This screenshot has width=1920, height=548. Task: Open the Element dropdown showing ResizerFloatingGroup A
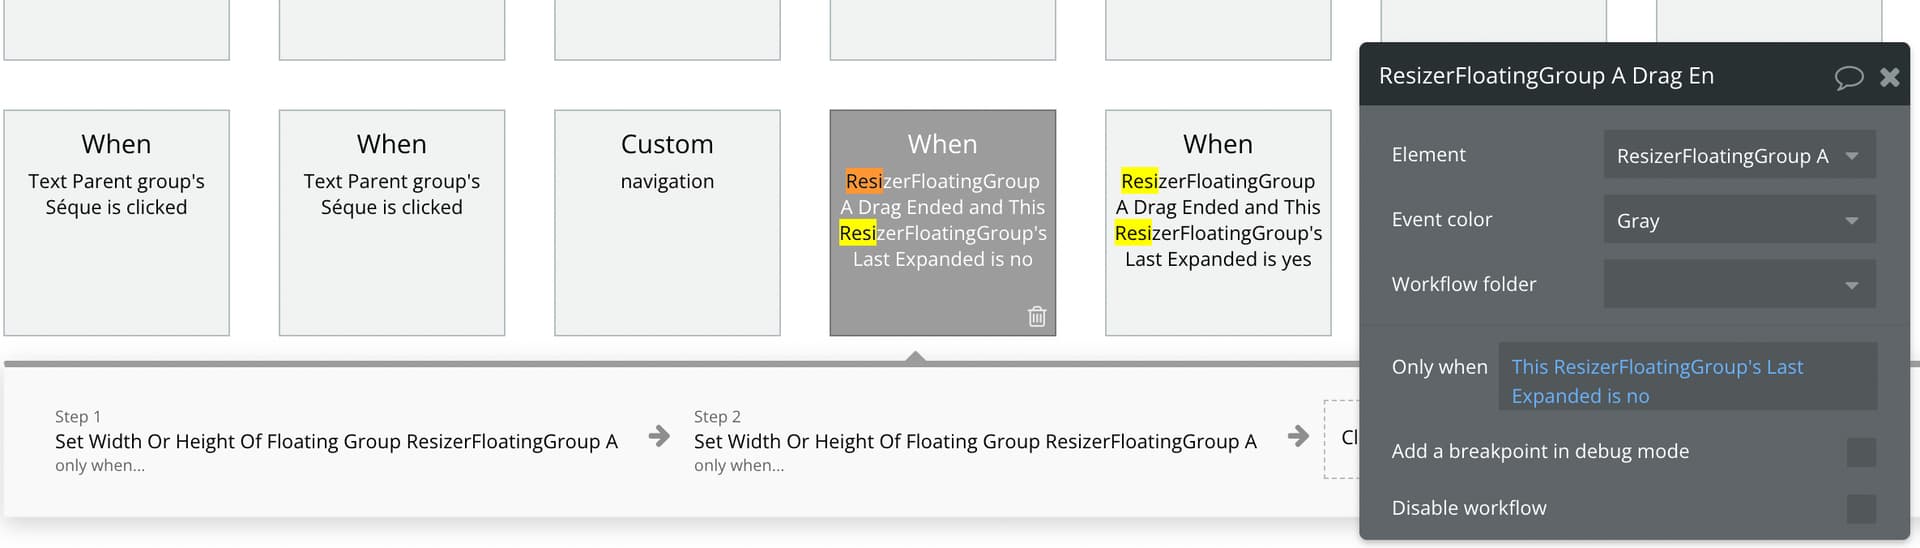tap(1739, 156)
